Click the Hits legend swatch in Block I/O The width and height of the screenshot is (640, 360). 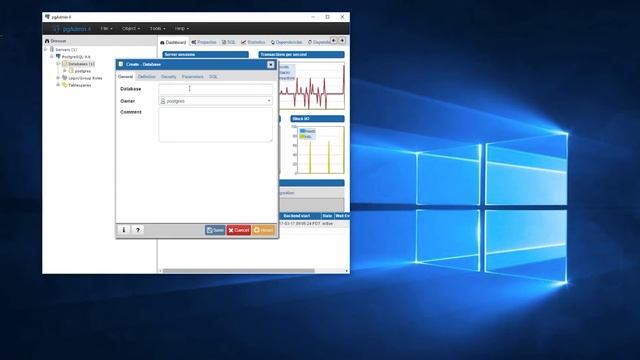[302, 136]
